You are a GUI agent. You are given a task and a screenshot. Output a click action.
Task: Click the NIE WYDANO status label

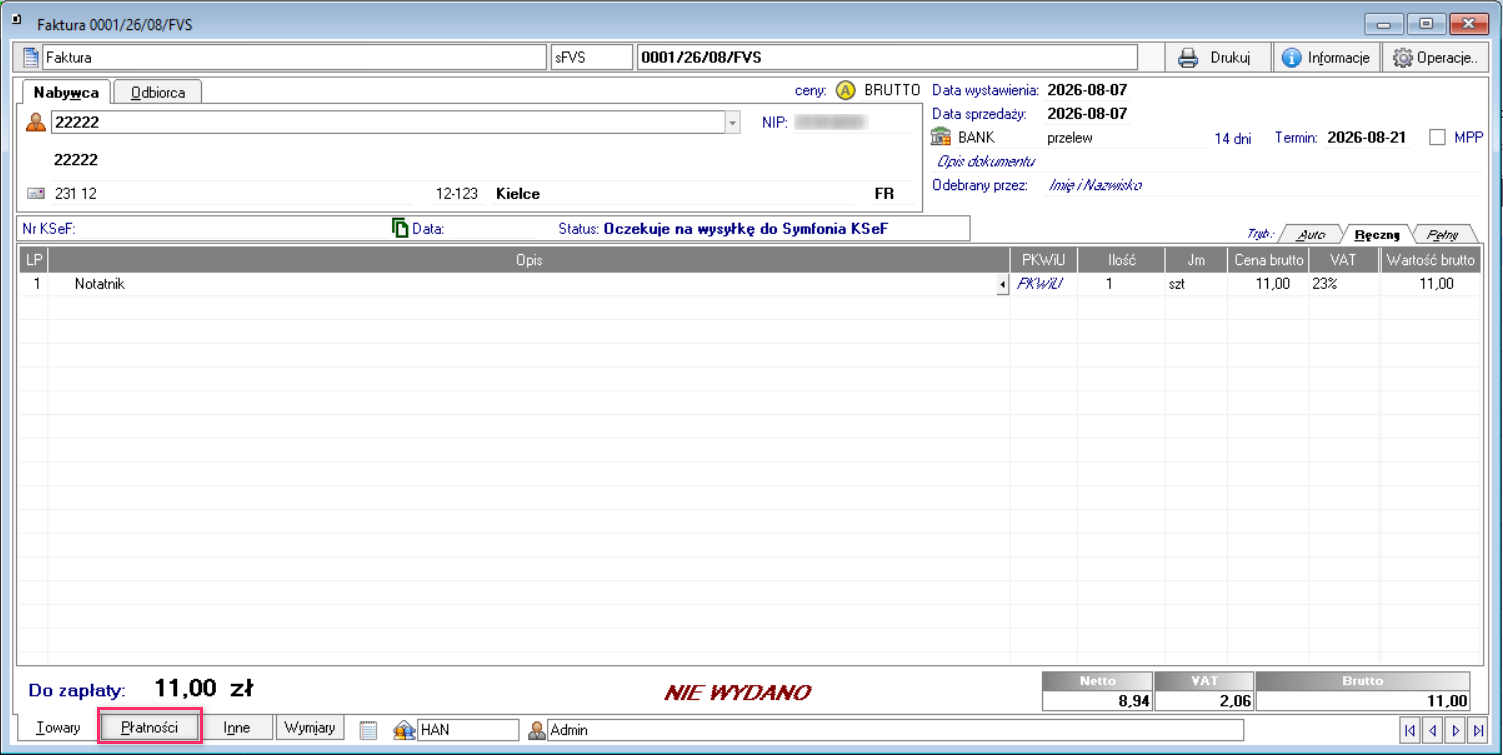(738, 692)
